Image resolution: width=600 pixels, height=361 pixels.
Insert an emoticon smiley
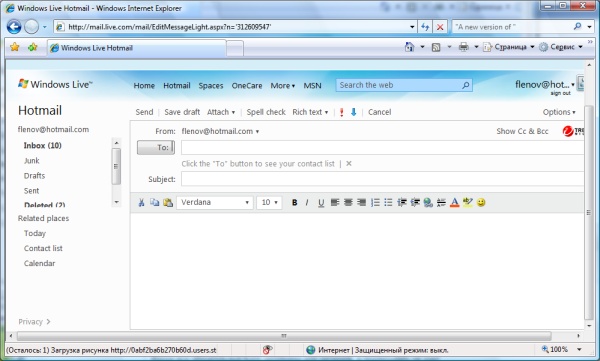(x=481, y=203)
